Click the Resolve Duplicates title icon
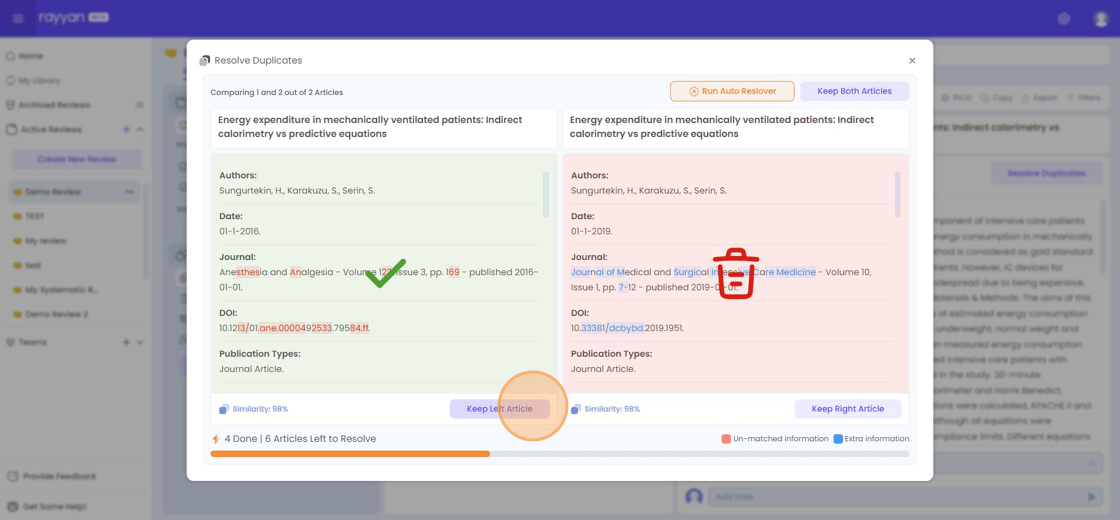Viewport: 1120px width, 520px height. [204, 61]
